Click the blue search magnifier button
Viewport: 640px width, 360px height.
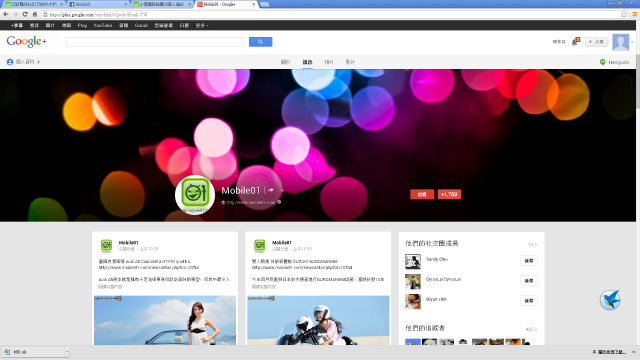(260, 42)
